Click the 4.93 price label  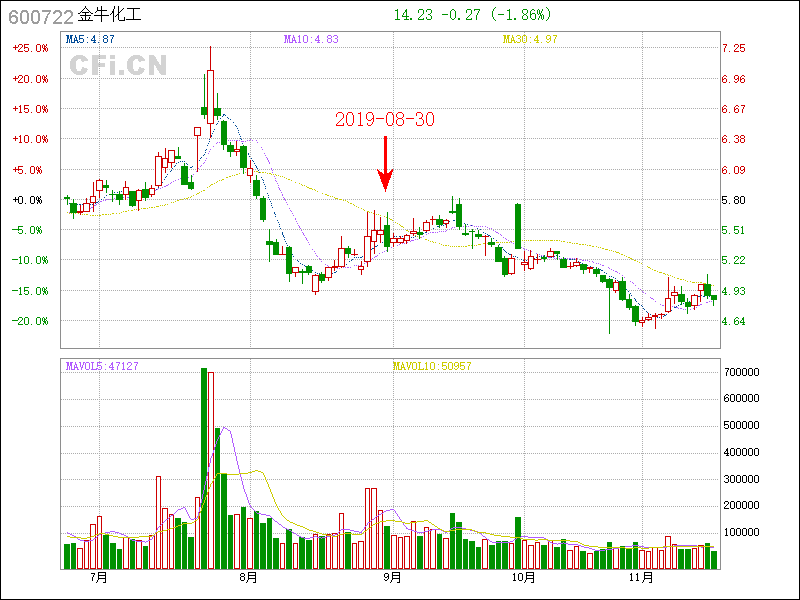[x=733, y=291]
